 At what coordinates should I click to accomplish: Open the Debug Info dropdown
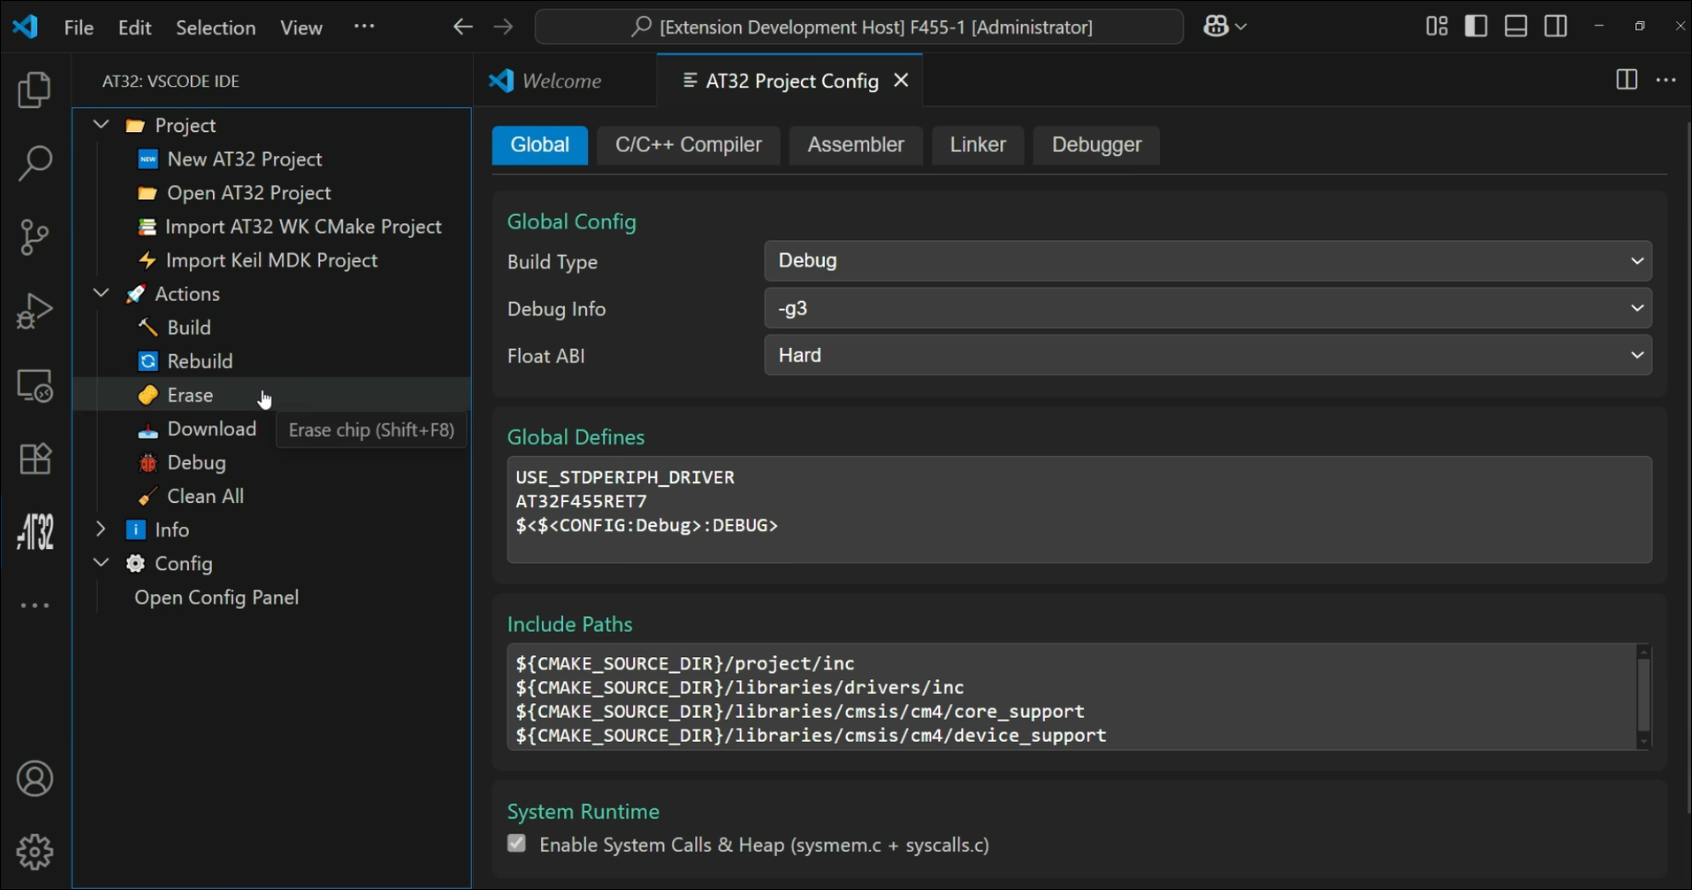[x=1208, y=308]
